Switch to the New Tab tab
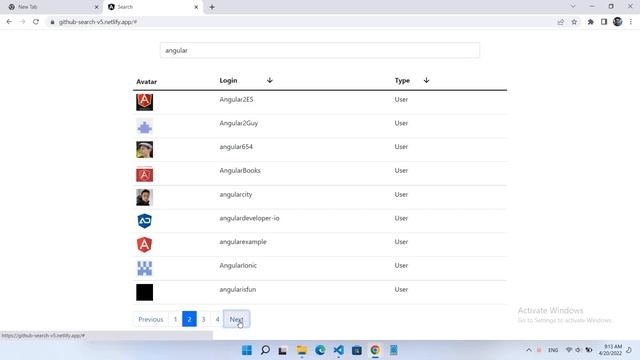 coord(52,7)
